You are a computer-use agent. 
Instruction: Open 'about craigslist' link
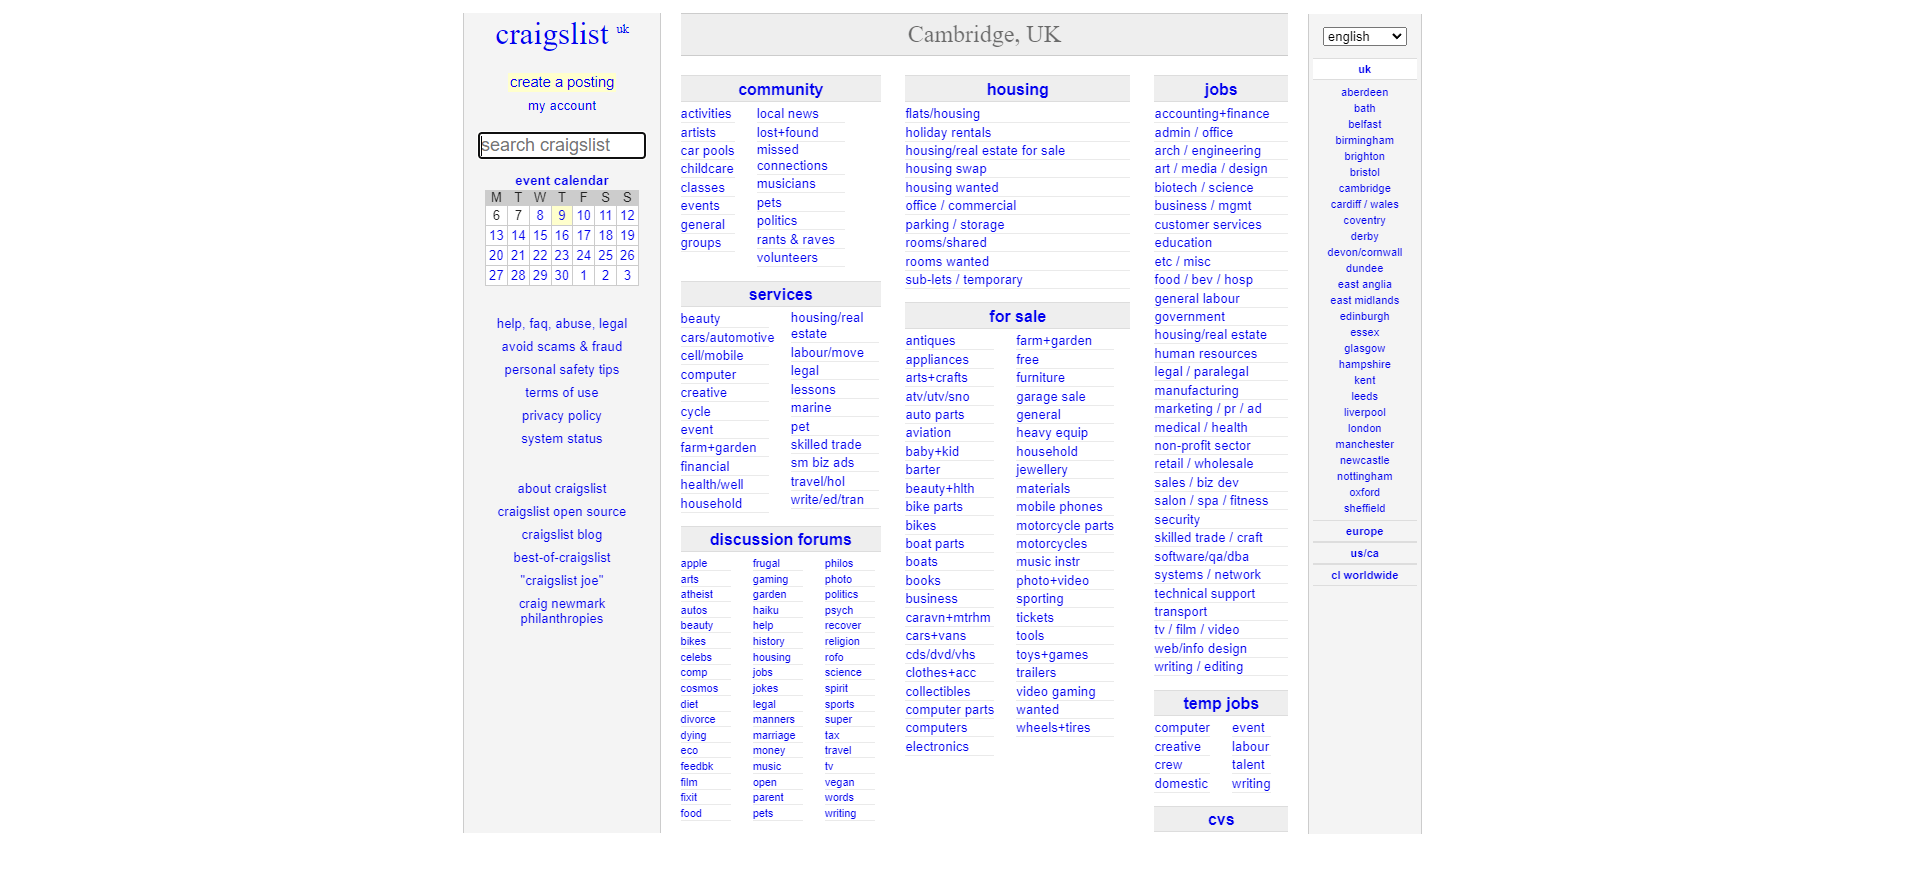(x=562, y=489)
